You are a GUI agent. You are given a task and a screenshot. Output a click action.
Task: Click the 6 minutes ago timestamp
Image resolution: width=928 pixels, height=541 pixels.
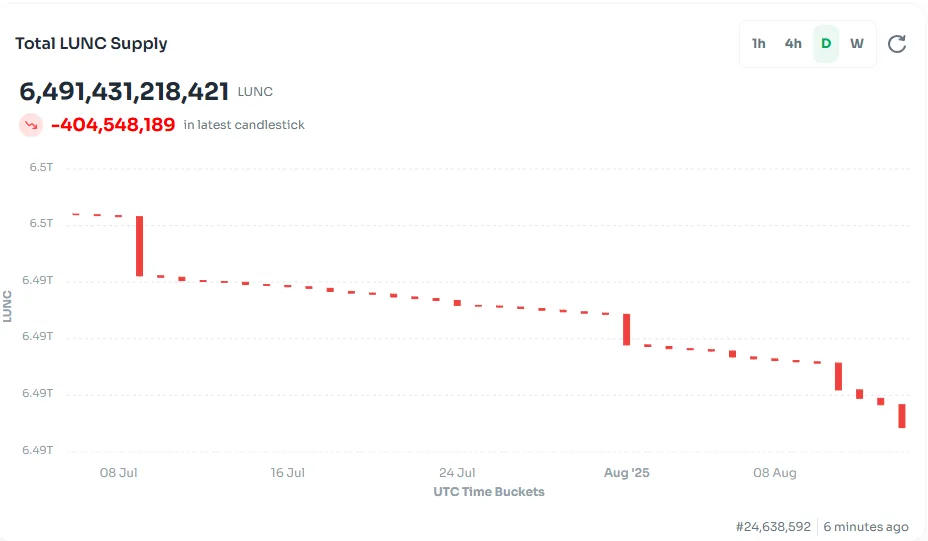[x=866, y=527]
